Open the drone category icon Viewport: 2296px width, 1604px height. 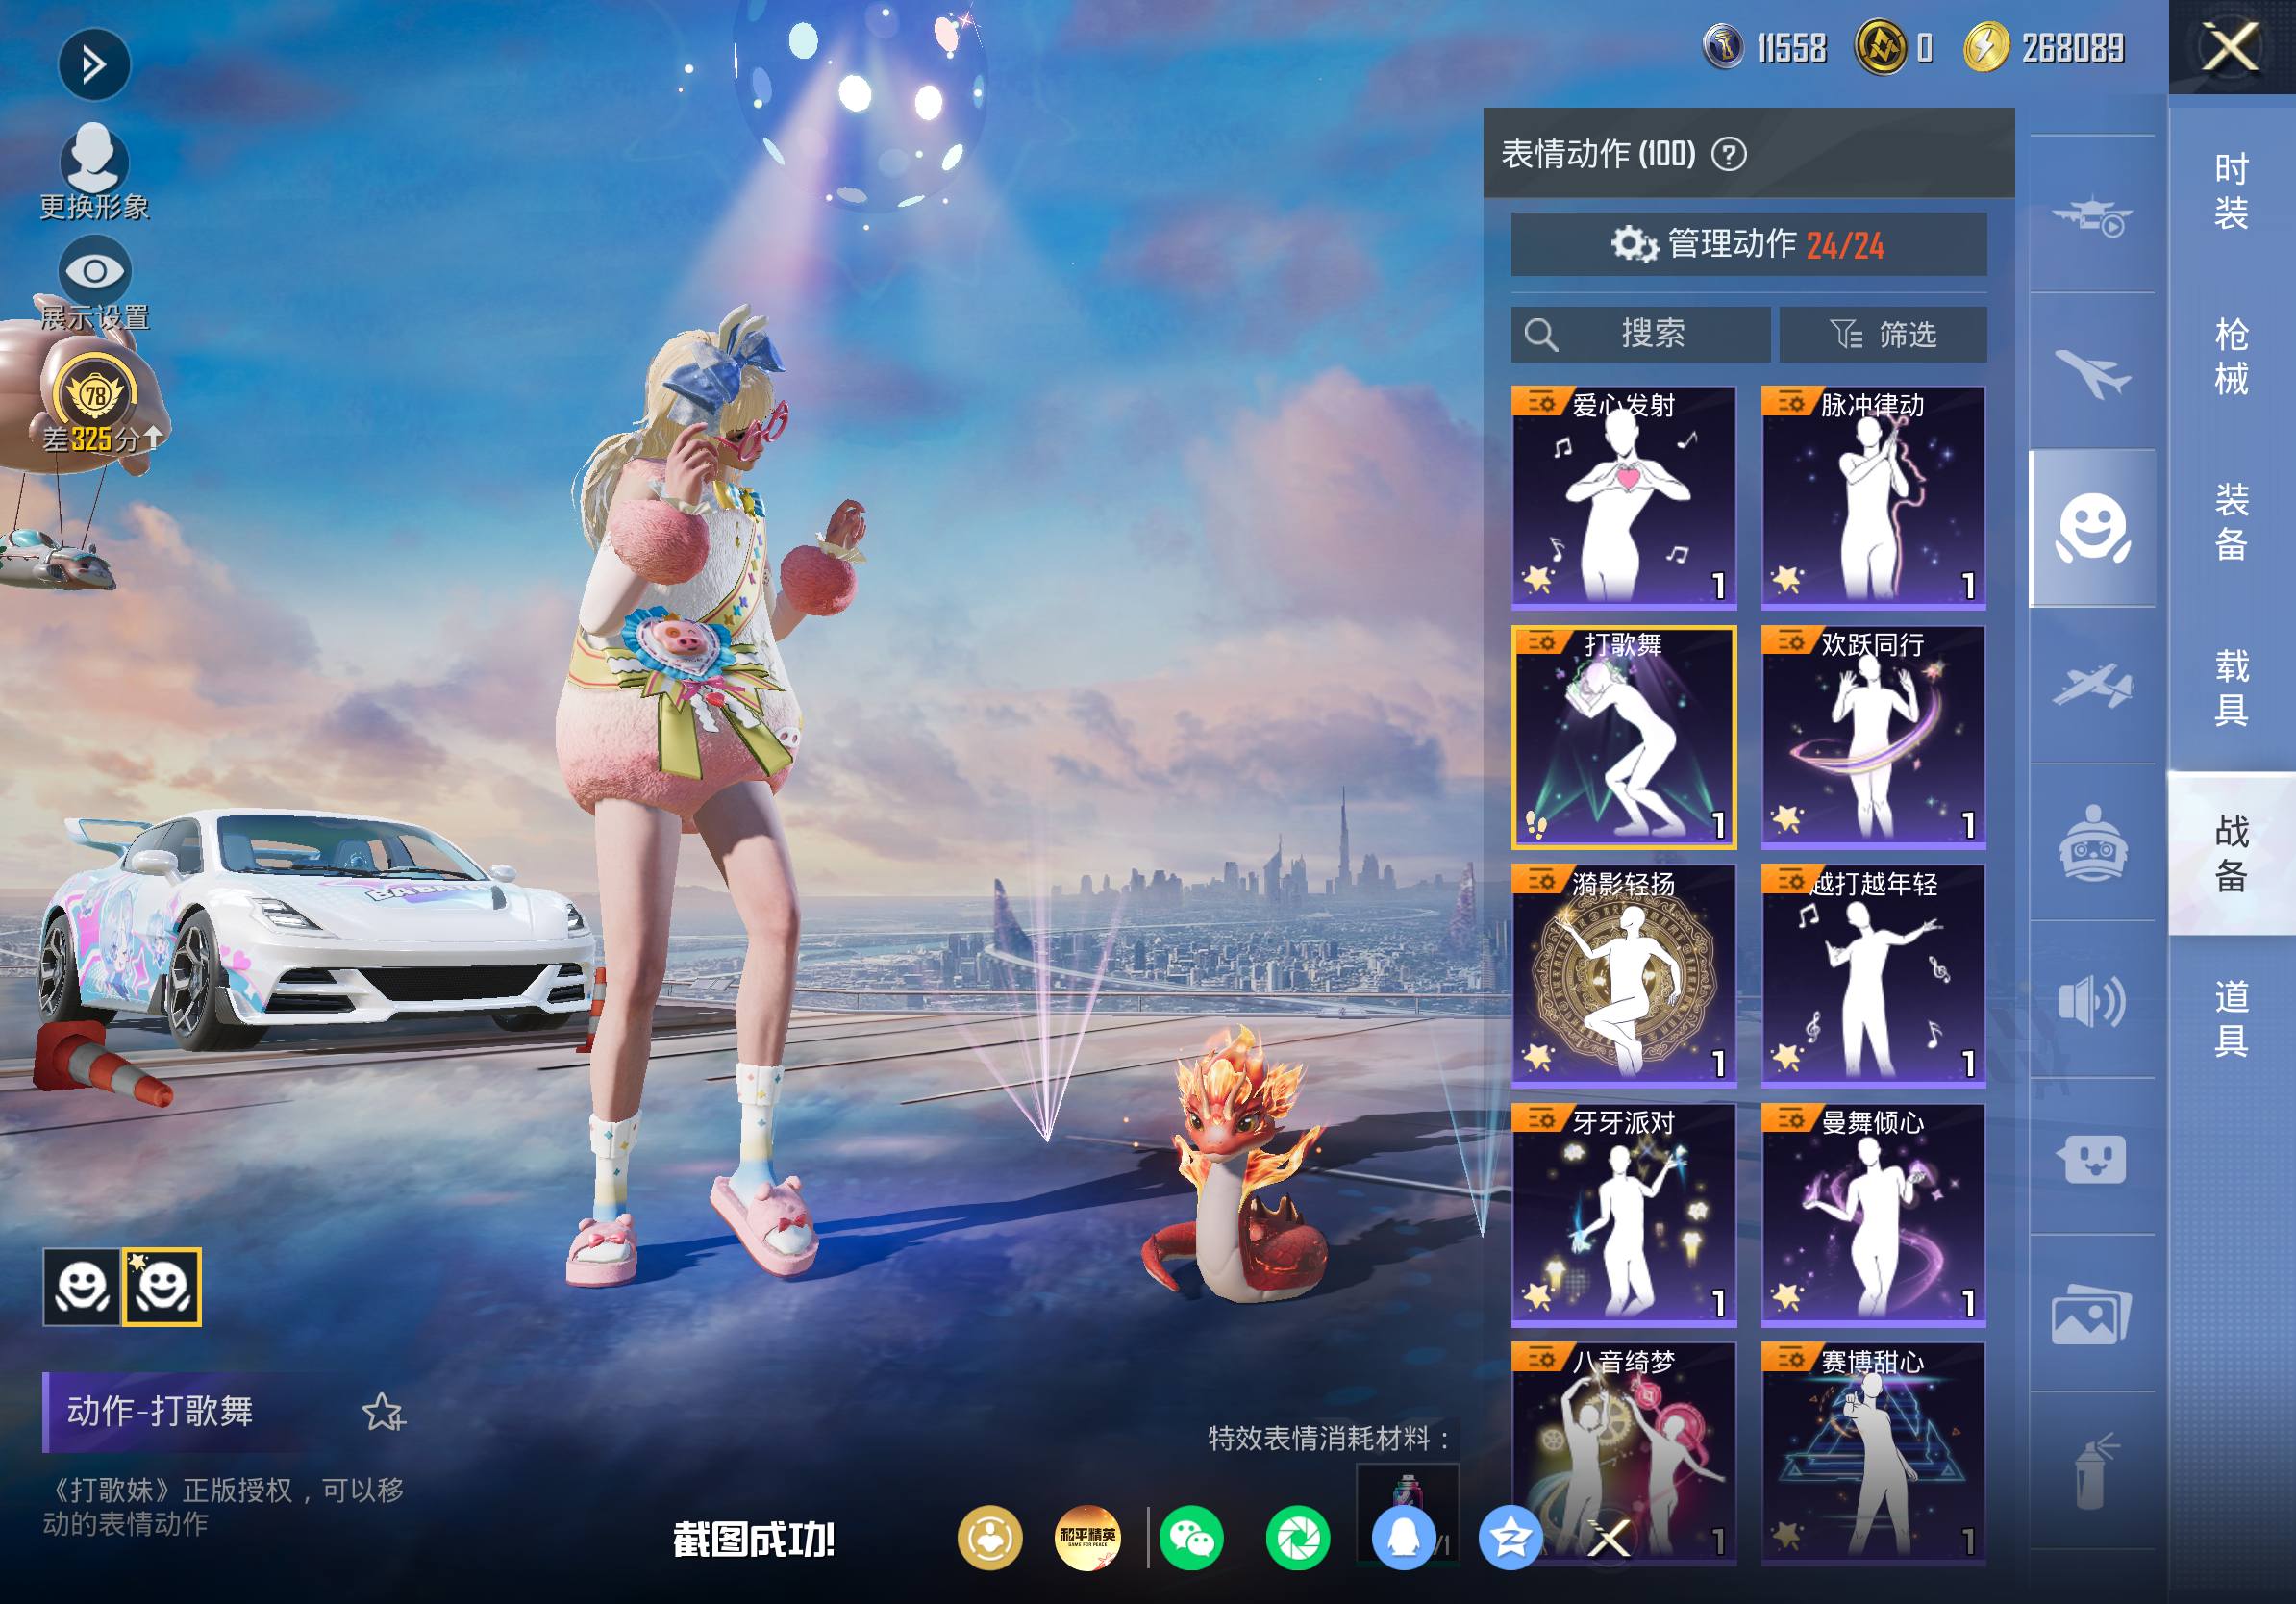pos(2092,215)
